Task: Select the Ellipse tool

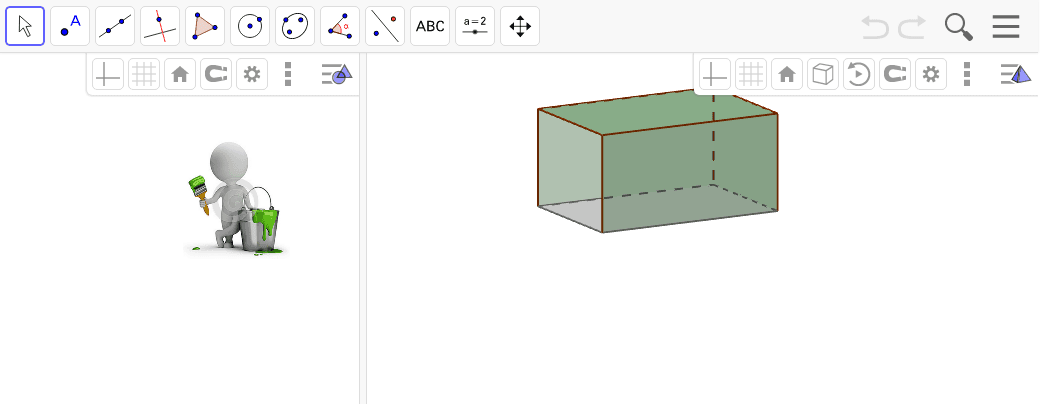Action: pyautogui.click(x=295, y=26)
